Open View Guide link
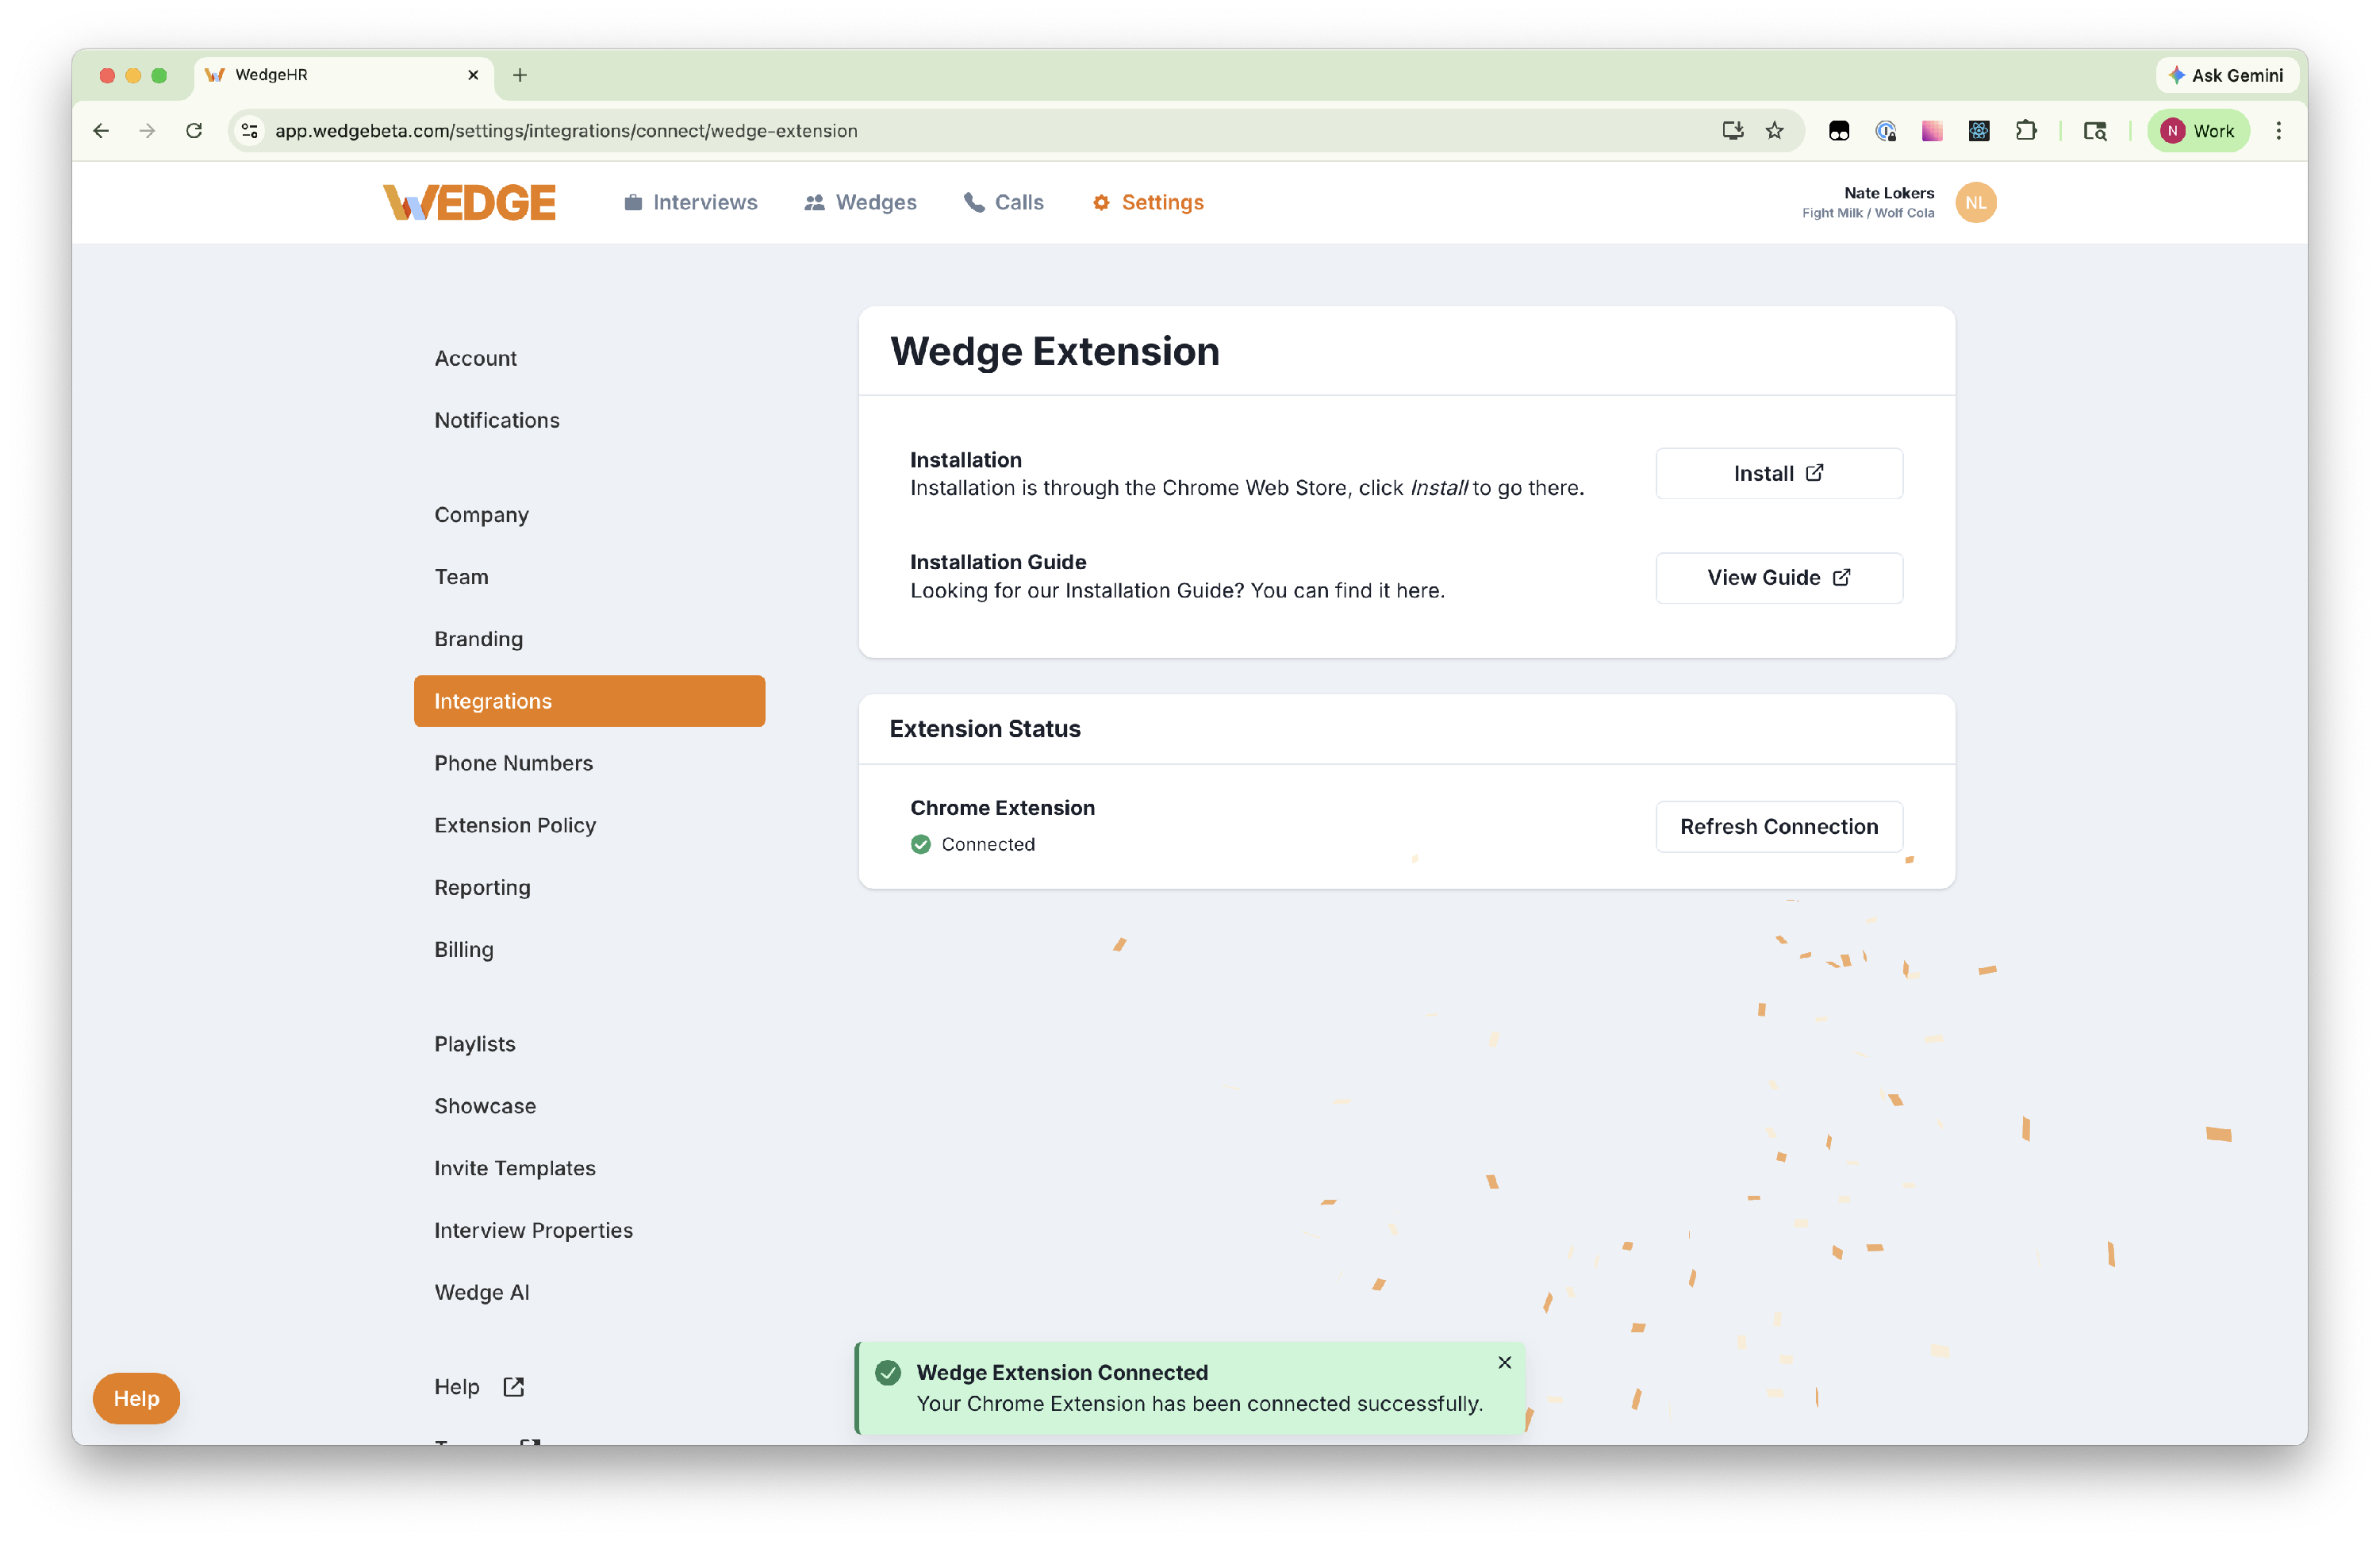 click(x=1778, y=577)
